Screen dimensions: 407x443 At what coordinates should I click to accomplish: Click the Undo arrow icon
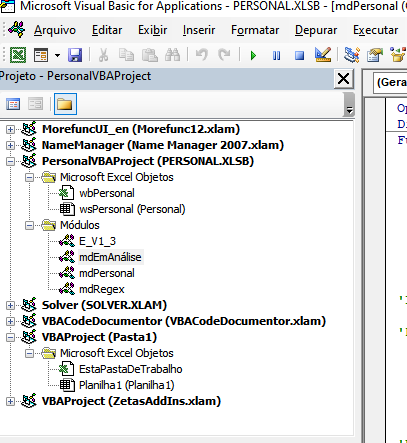coord(202,55)
